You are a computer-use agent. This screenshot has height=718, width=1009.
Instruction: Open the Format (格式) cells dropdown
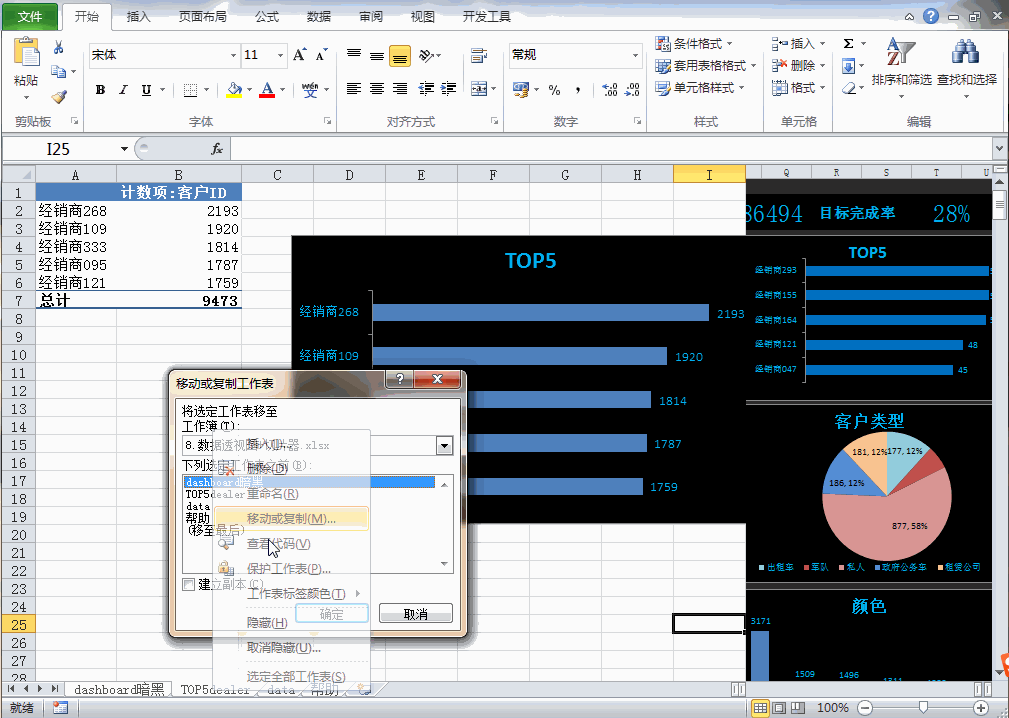(799, 87)
